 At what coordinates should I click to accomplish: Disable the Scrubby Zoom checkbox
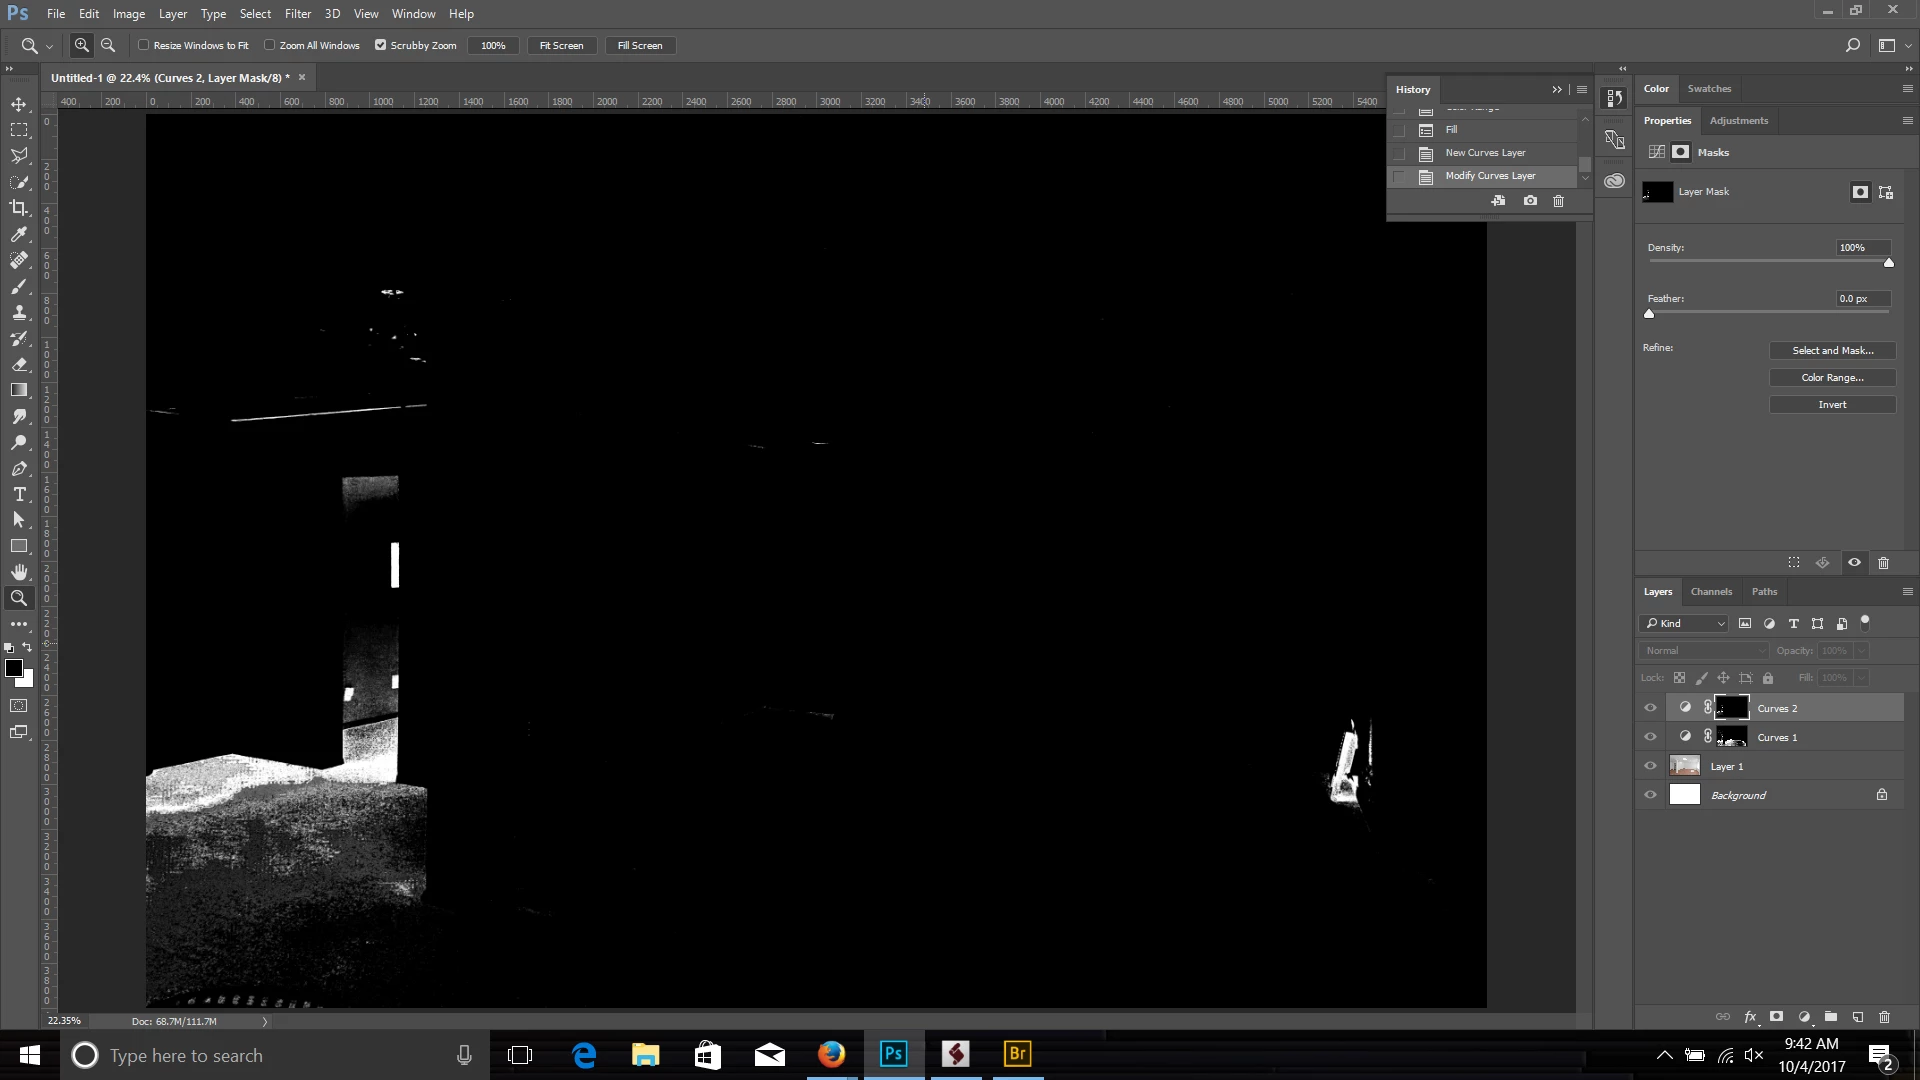(380, 45)
